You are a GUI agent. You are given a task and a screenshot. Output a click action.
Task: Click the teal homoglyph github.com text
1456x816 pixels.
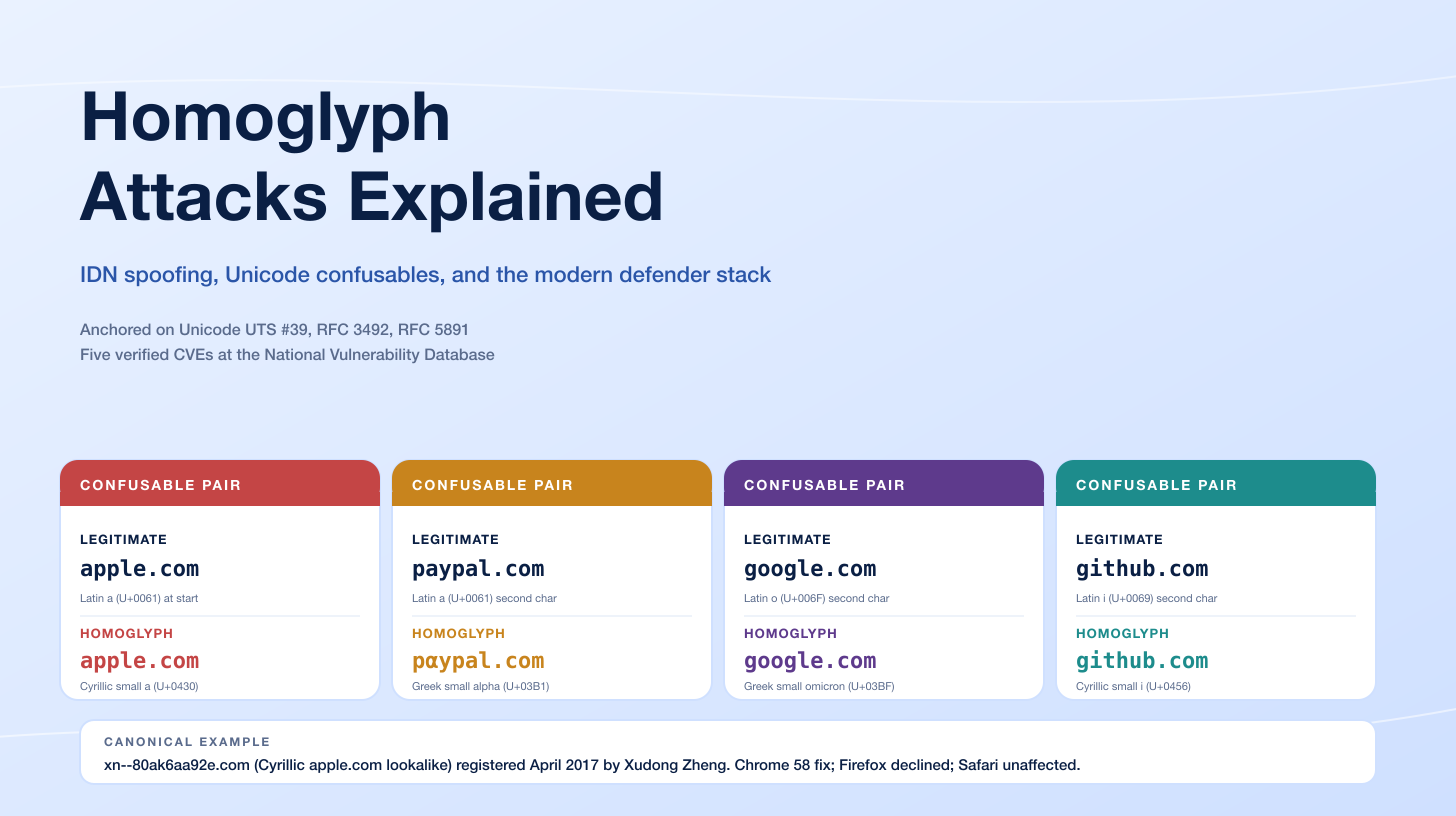click(x=1142, y=661)
